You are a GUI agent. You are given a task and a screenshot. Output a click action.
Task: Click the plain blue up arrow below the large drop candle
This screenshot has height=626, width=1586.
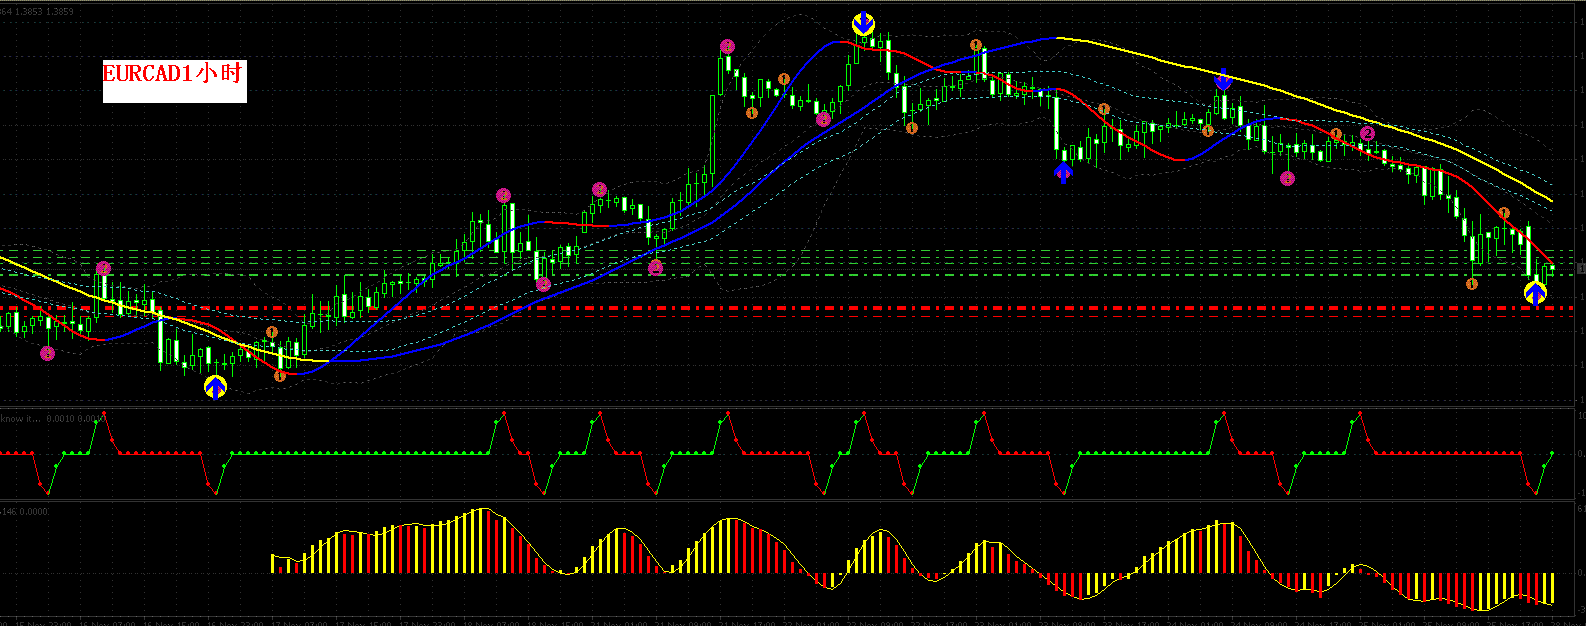(x=1063, y=173)
